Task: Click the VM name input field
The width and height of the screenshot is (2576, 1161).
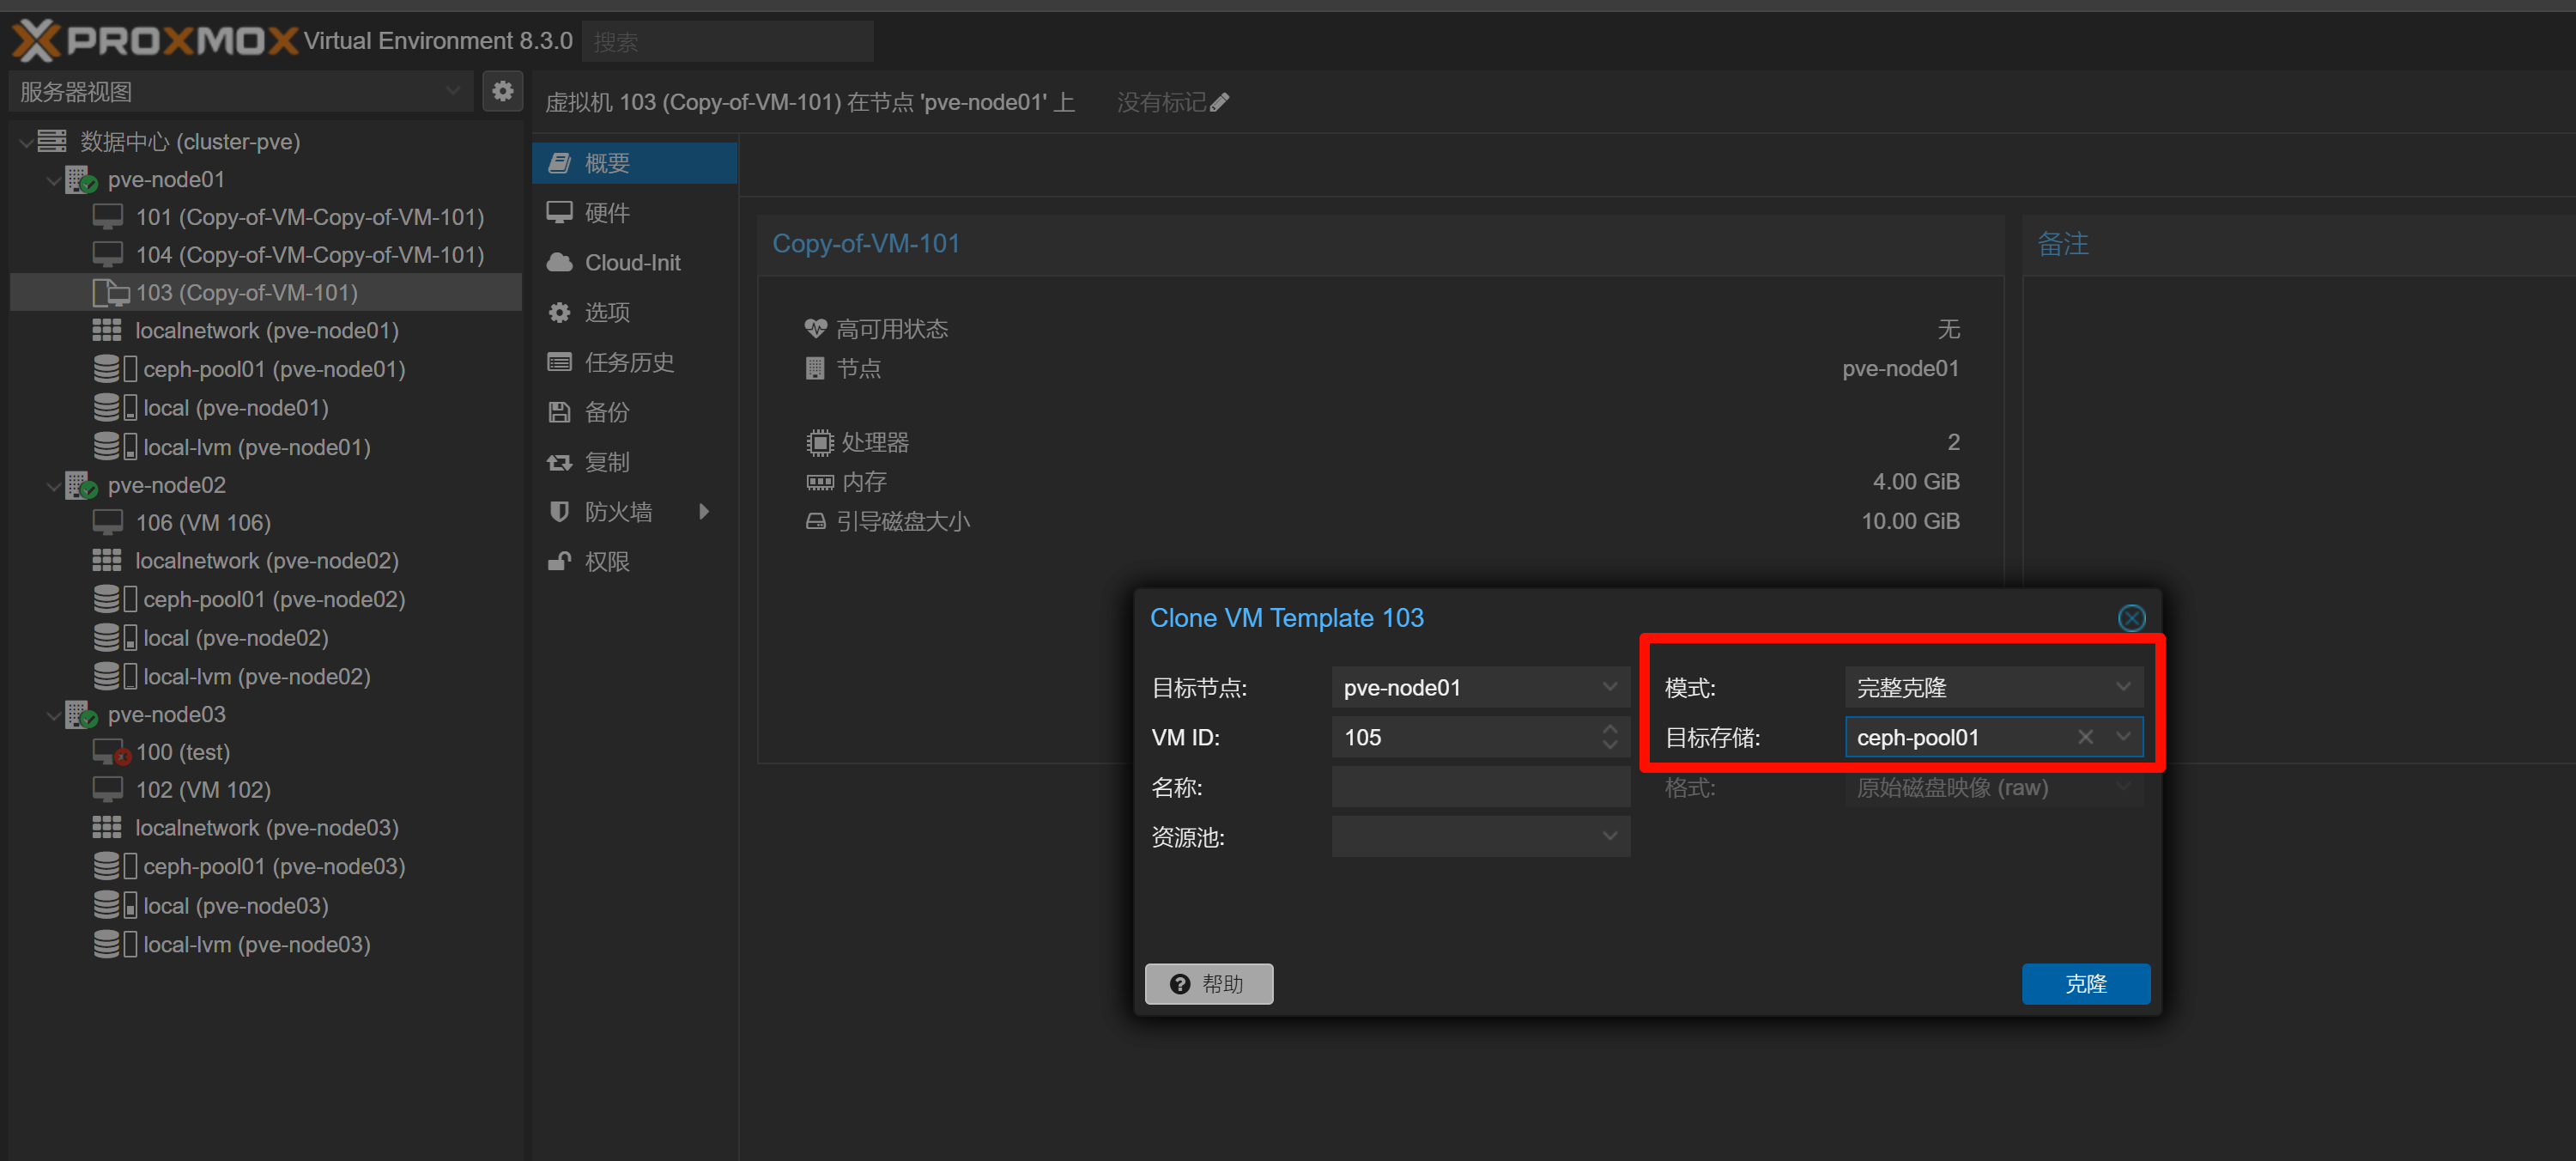Action: [x=1480, y=787]
